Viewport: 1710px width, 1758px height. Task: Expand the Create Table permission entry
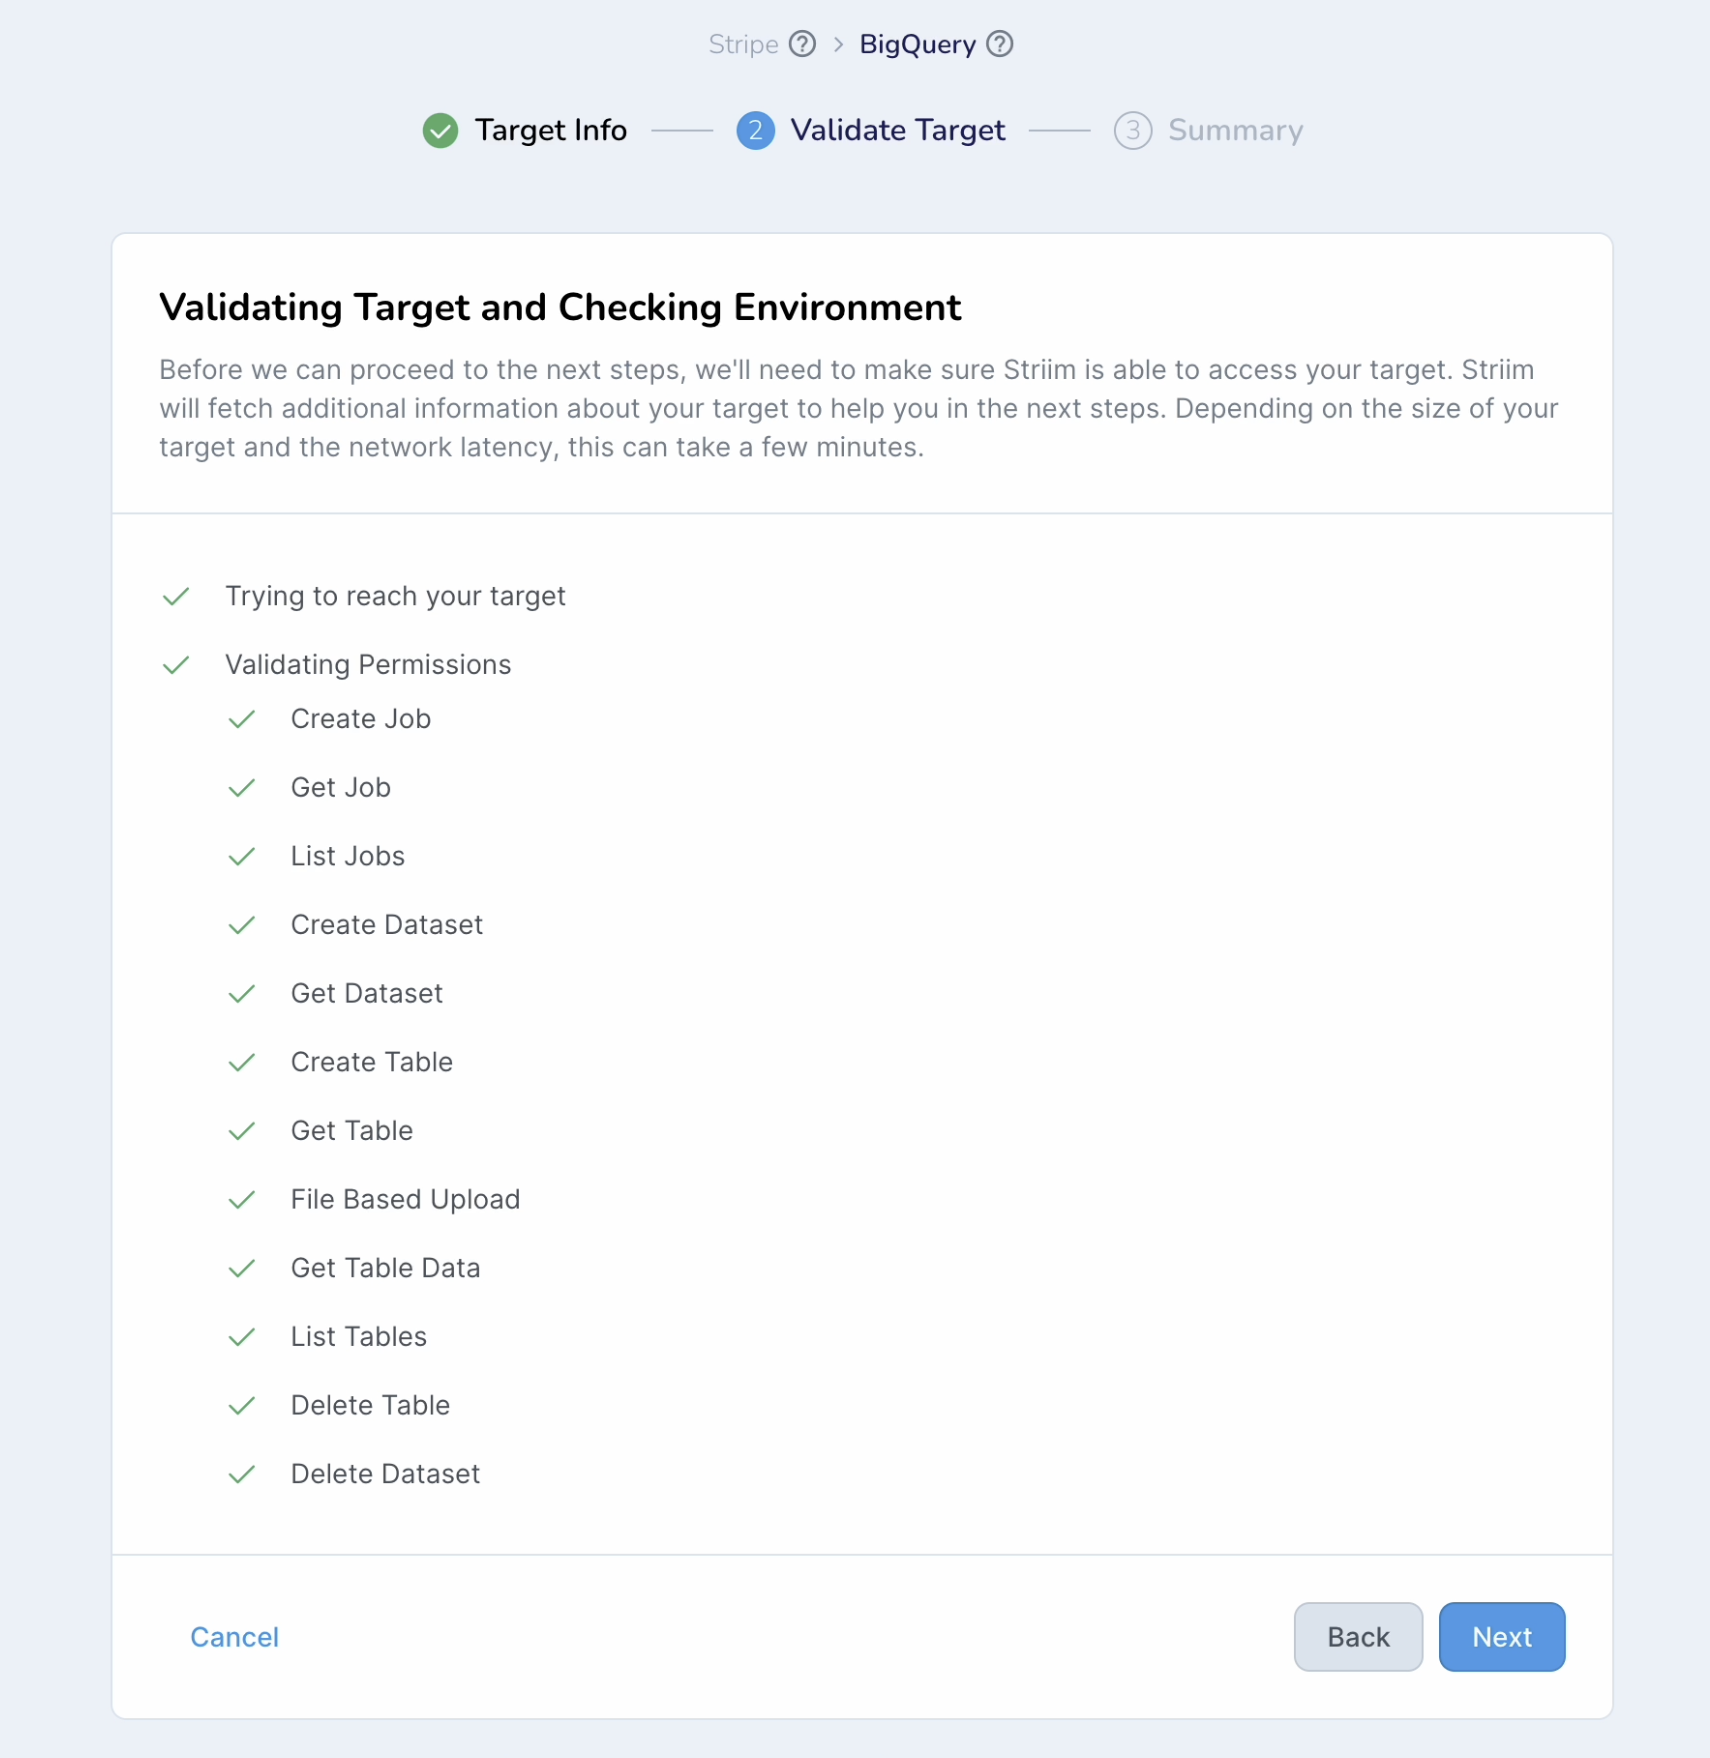point(371,1062)
